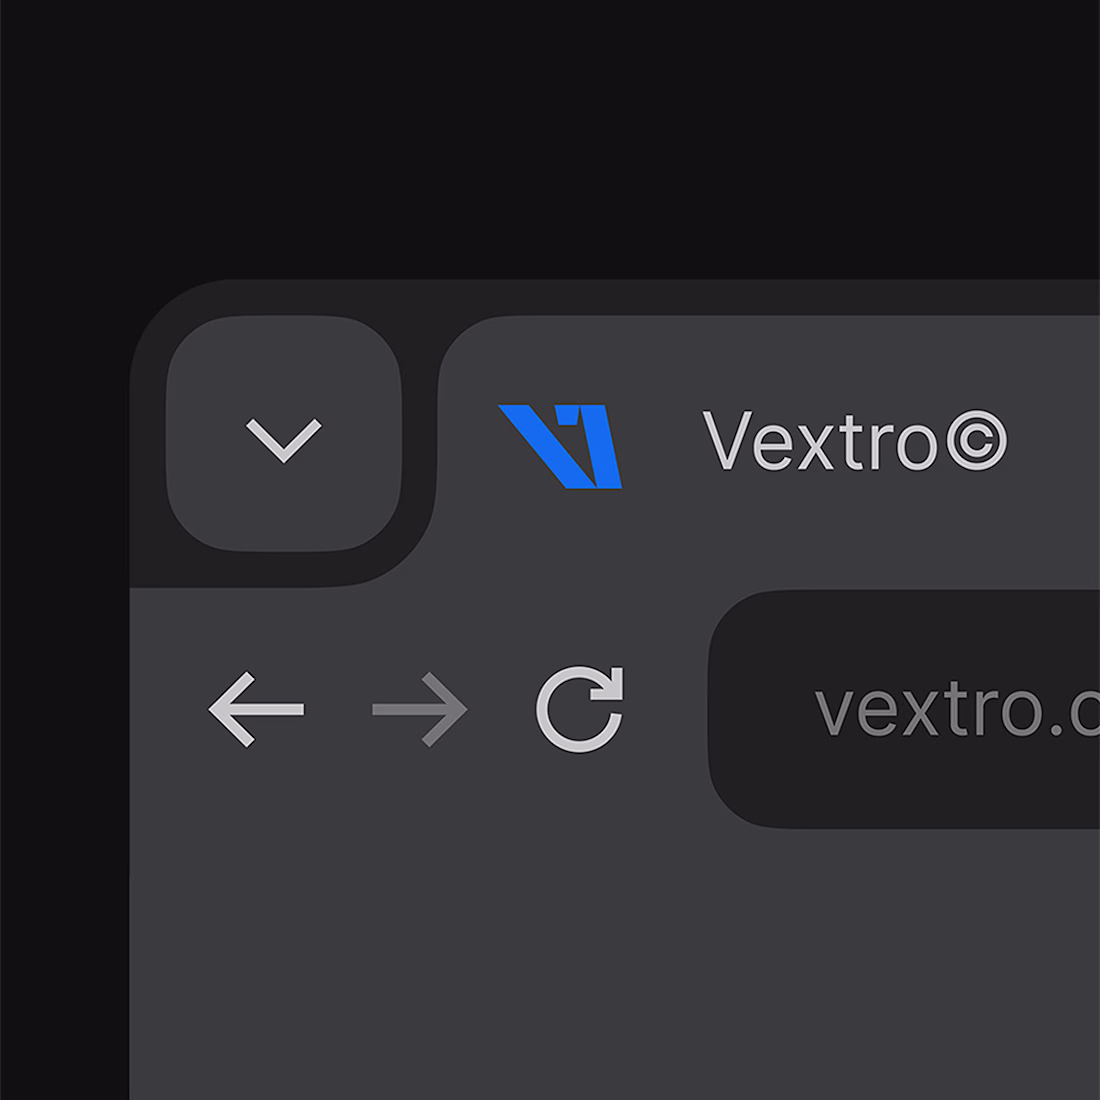Click toolbar space between reload and address bar
The image size is (1100, 1100).
pyautogui.click(x=666, y=709)
